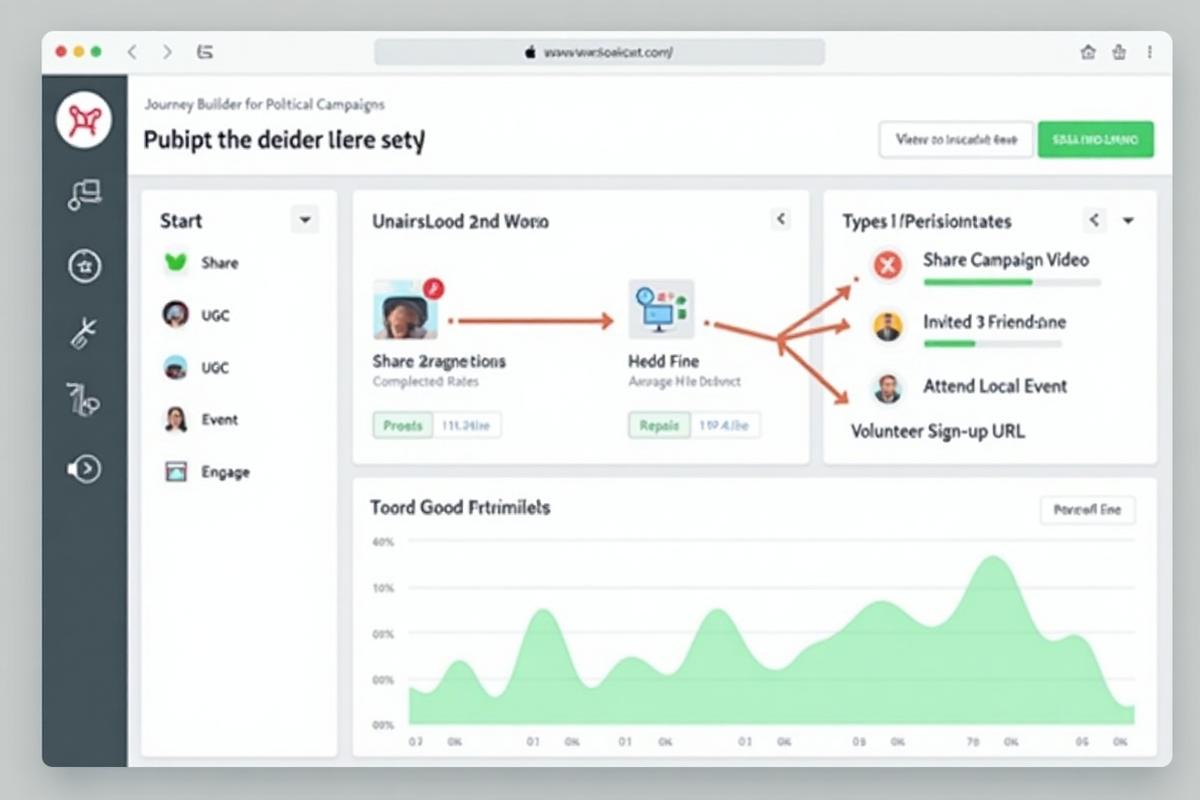Click the green heart icon beside Share
Viewport: 1200px width, 800px height.
pos(176,263)
